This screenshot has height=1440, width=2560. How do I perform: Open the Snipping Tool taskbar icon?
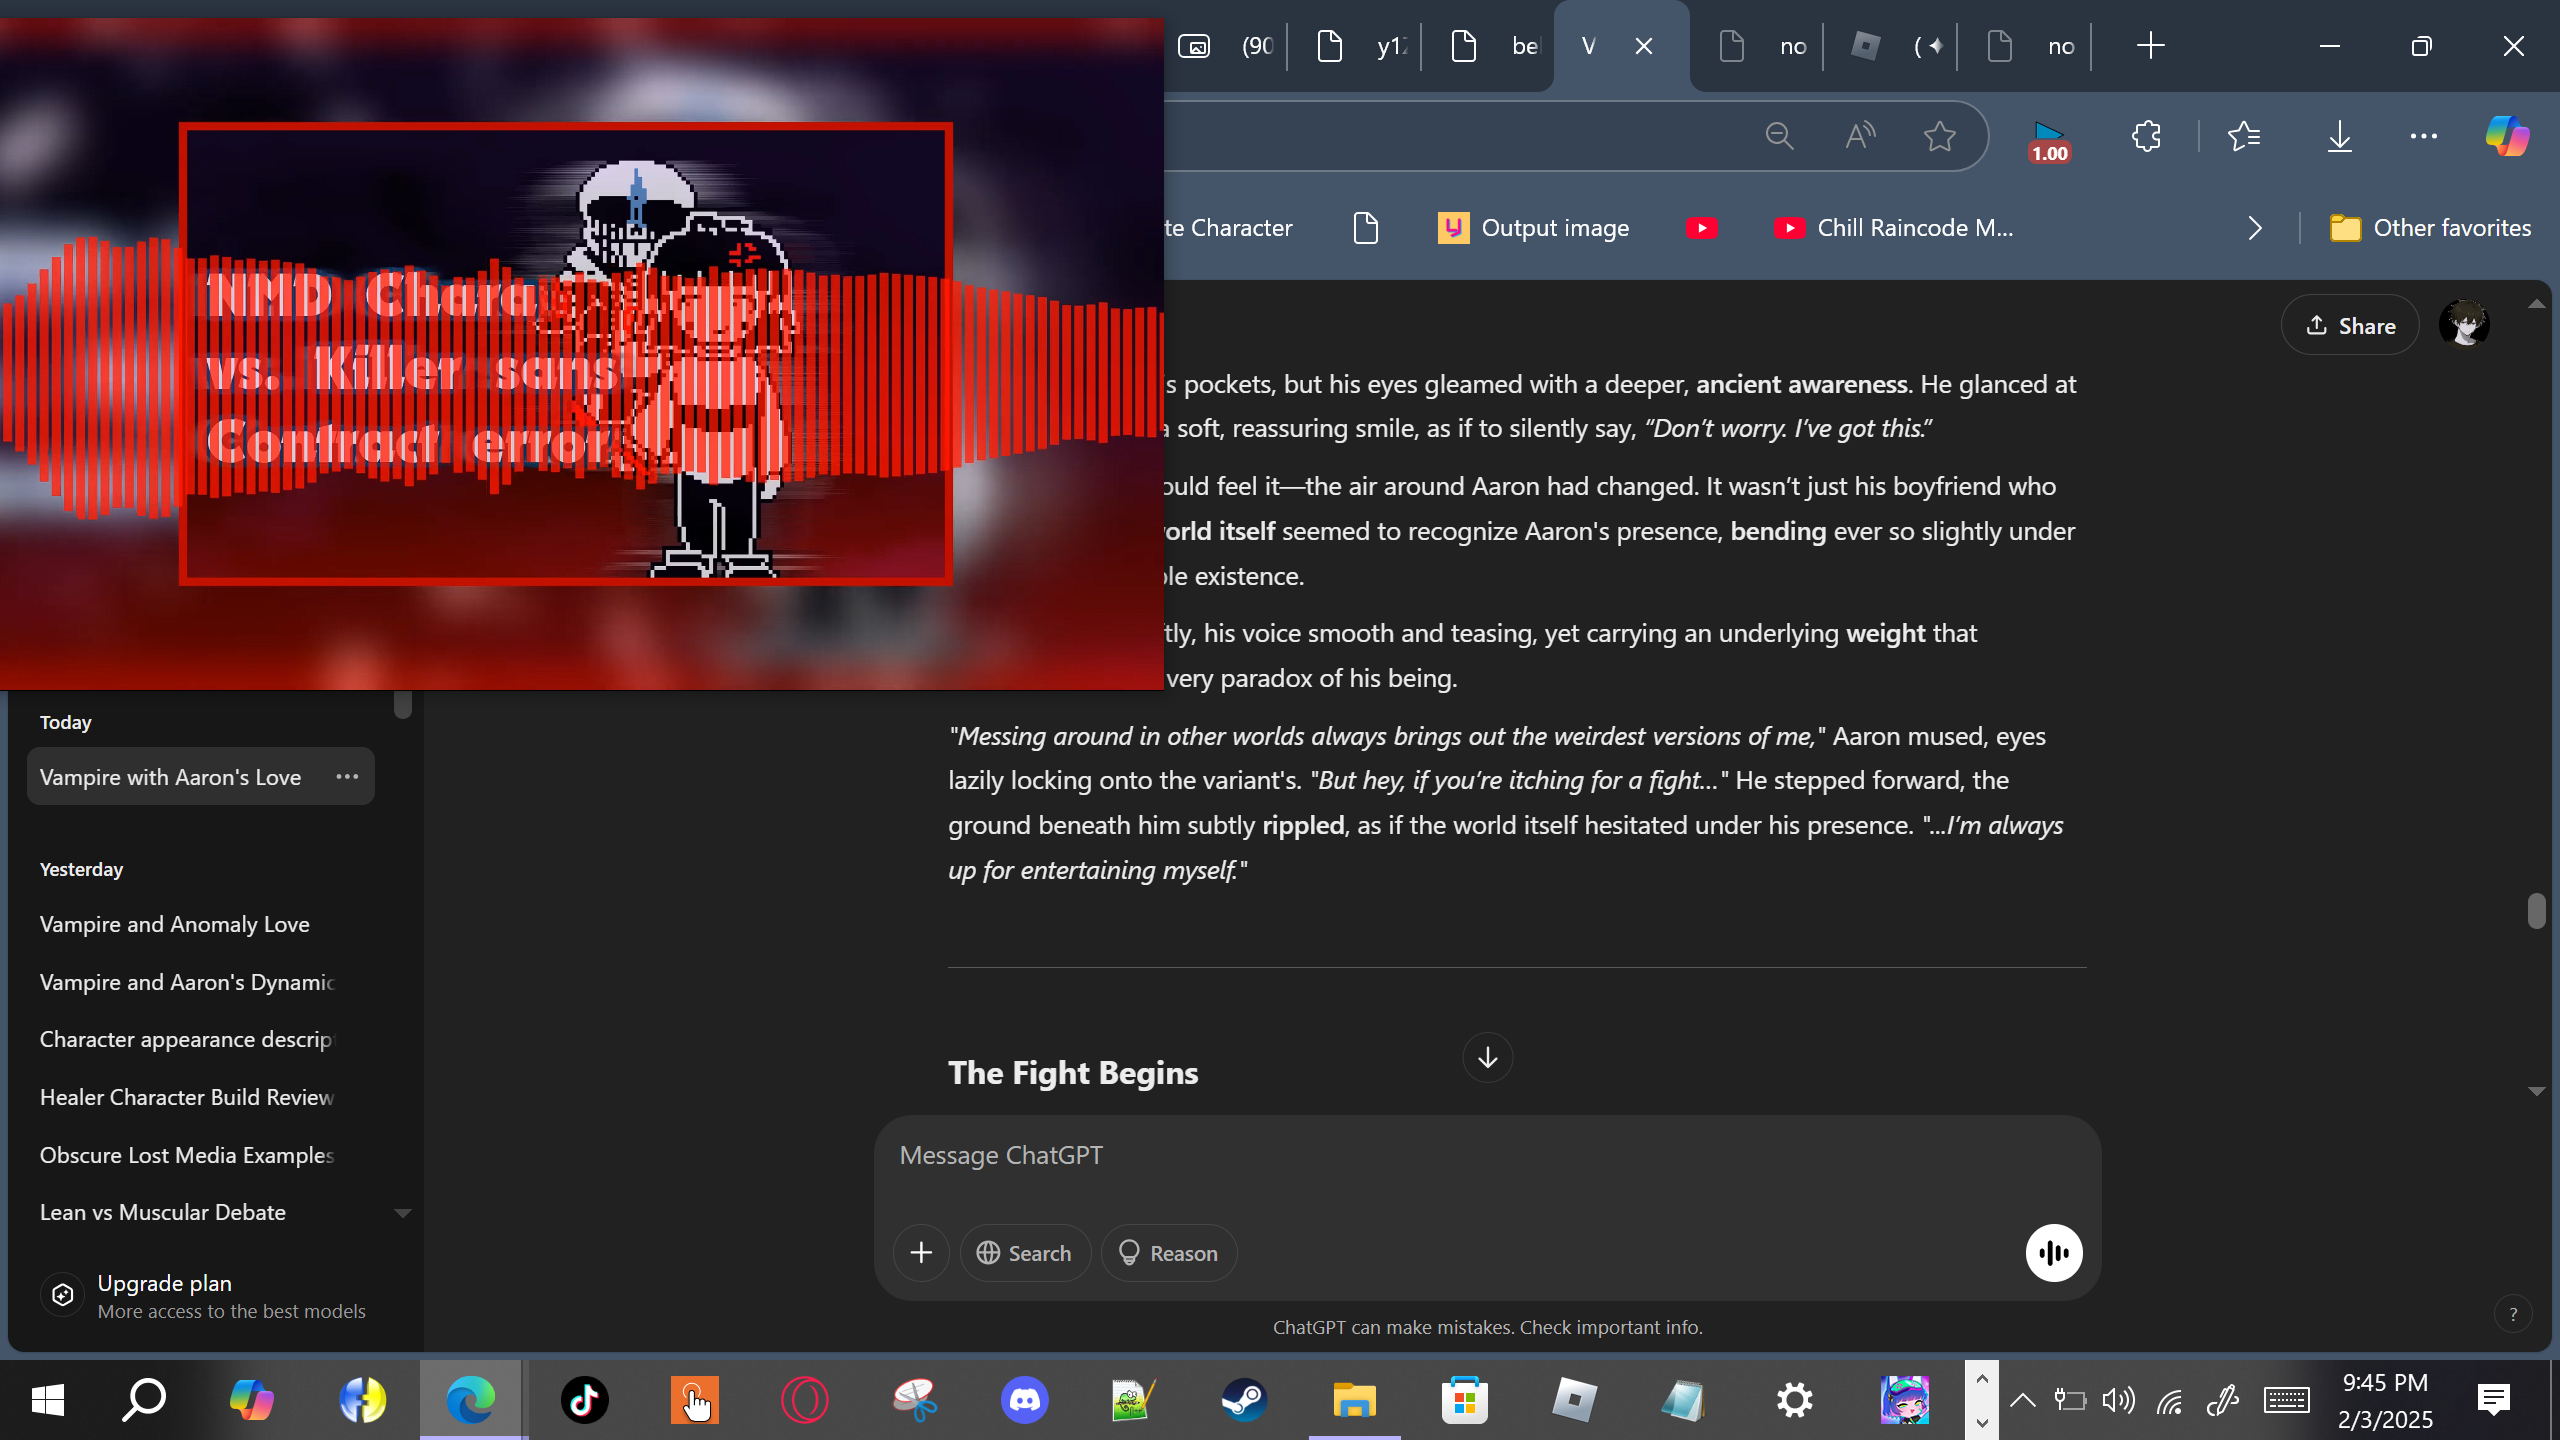(914, 1400)
